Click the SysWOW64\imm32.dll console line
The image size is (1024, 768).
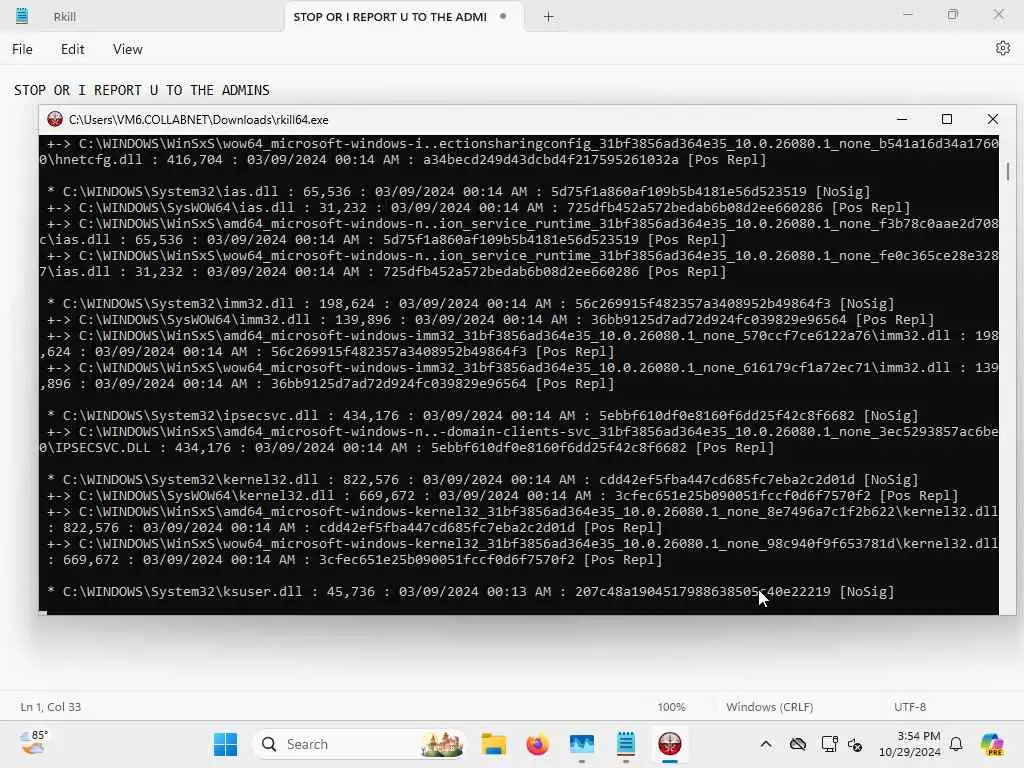[491, 320]
